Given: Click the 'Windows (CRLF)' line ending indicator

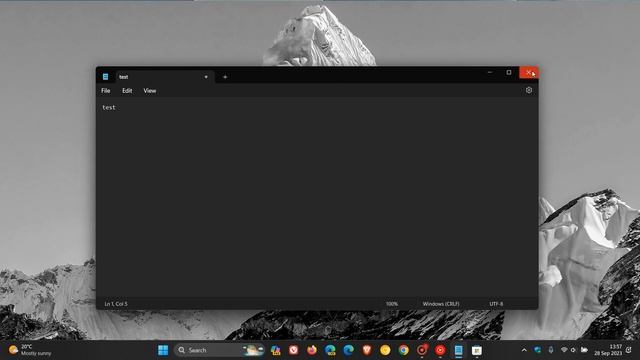Looking at the screenshot, I should click(441, 304).
